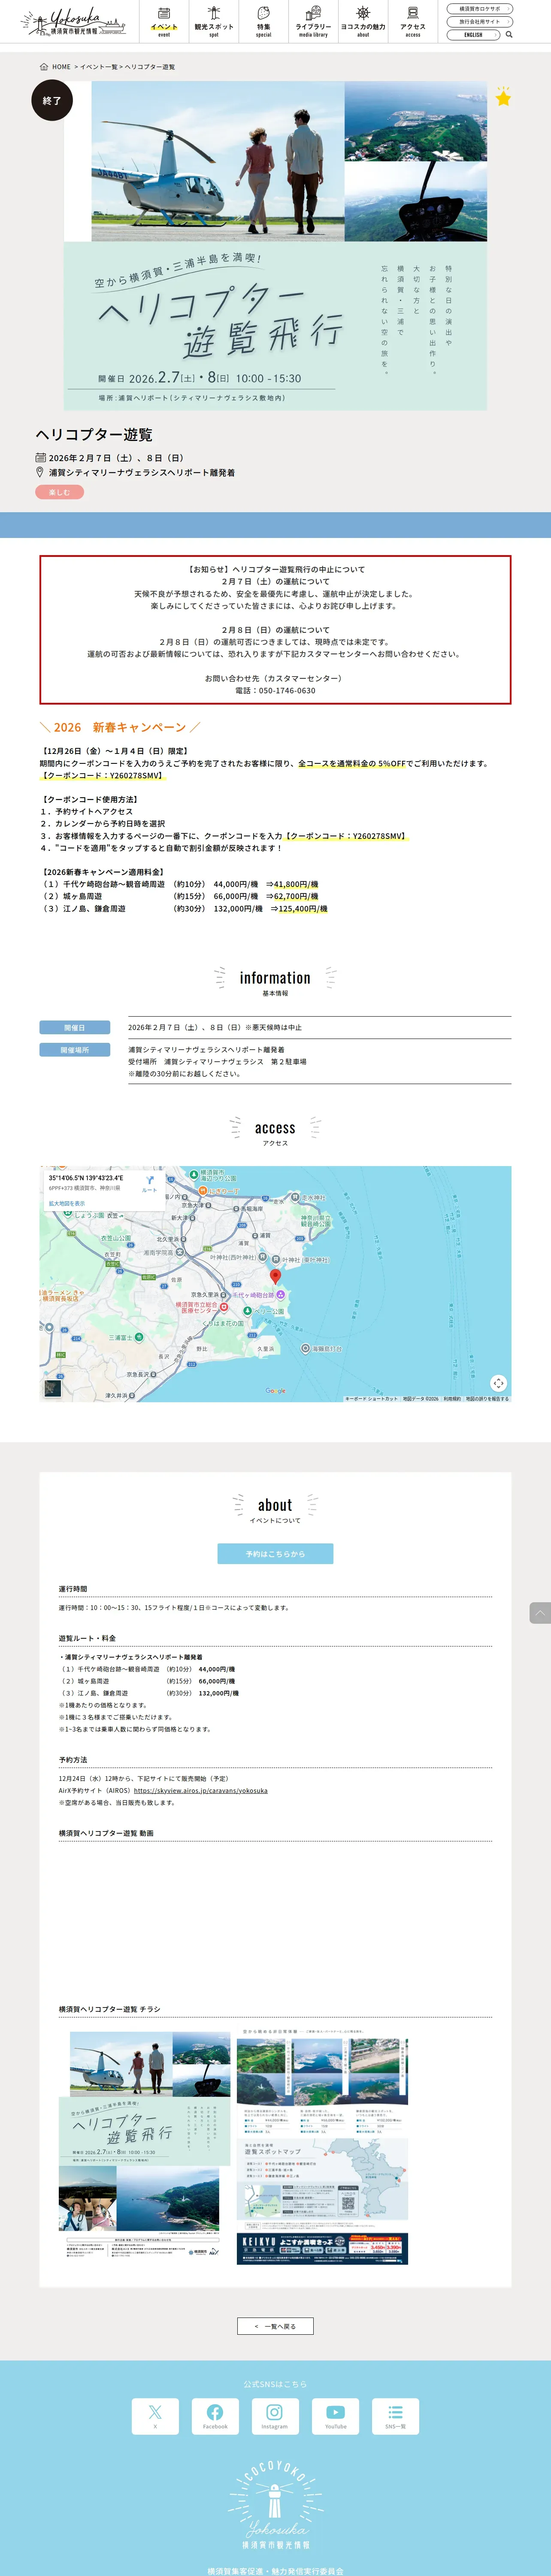Open the ヨコスカの魅力 about menu
This screenshot has height=2576, width=551.
coord(363,22)
